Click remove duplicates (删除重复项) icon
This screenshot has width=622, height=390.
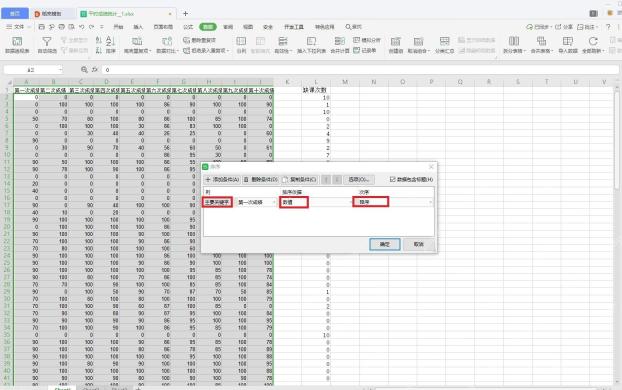pos(186,40)
